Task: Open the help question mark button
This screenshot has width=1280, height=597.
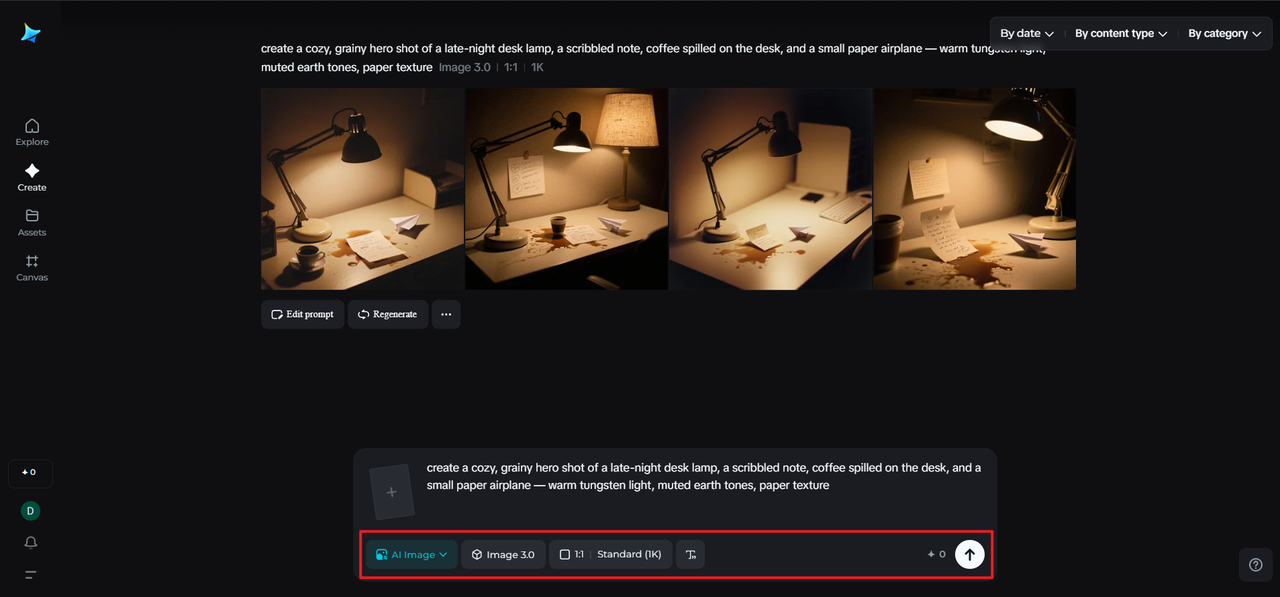Action: coord(1256,564)
